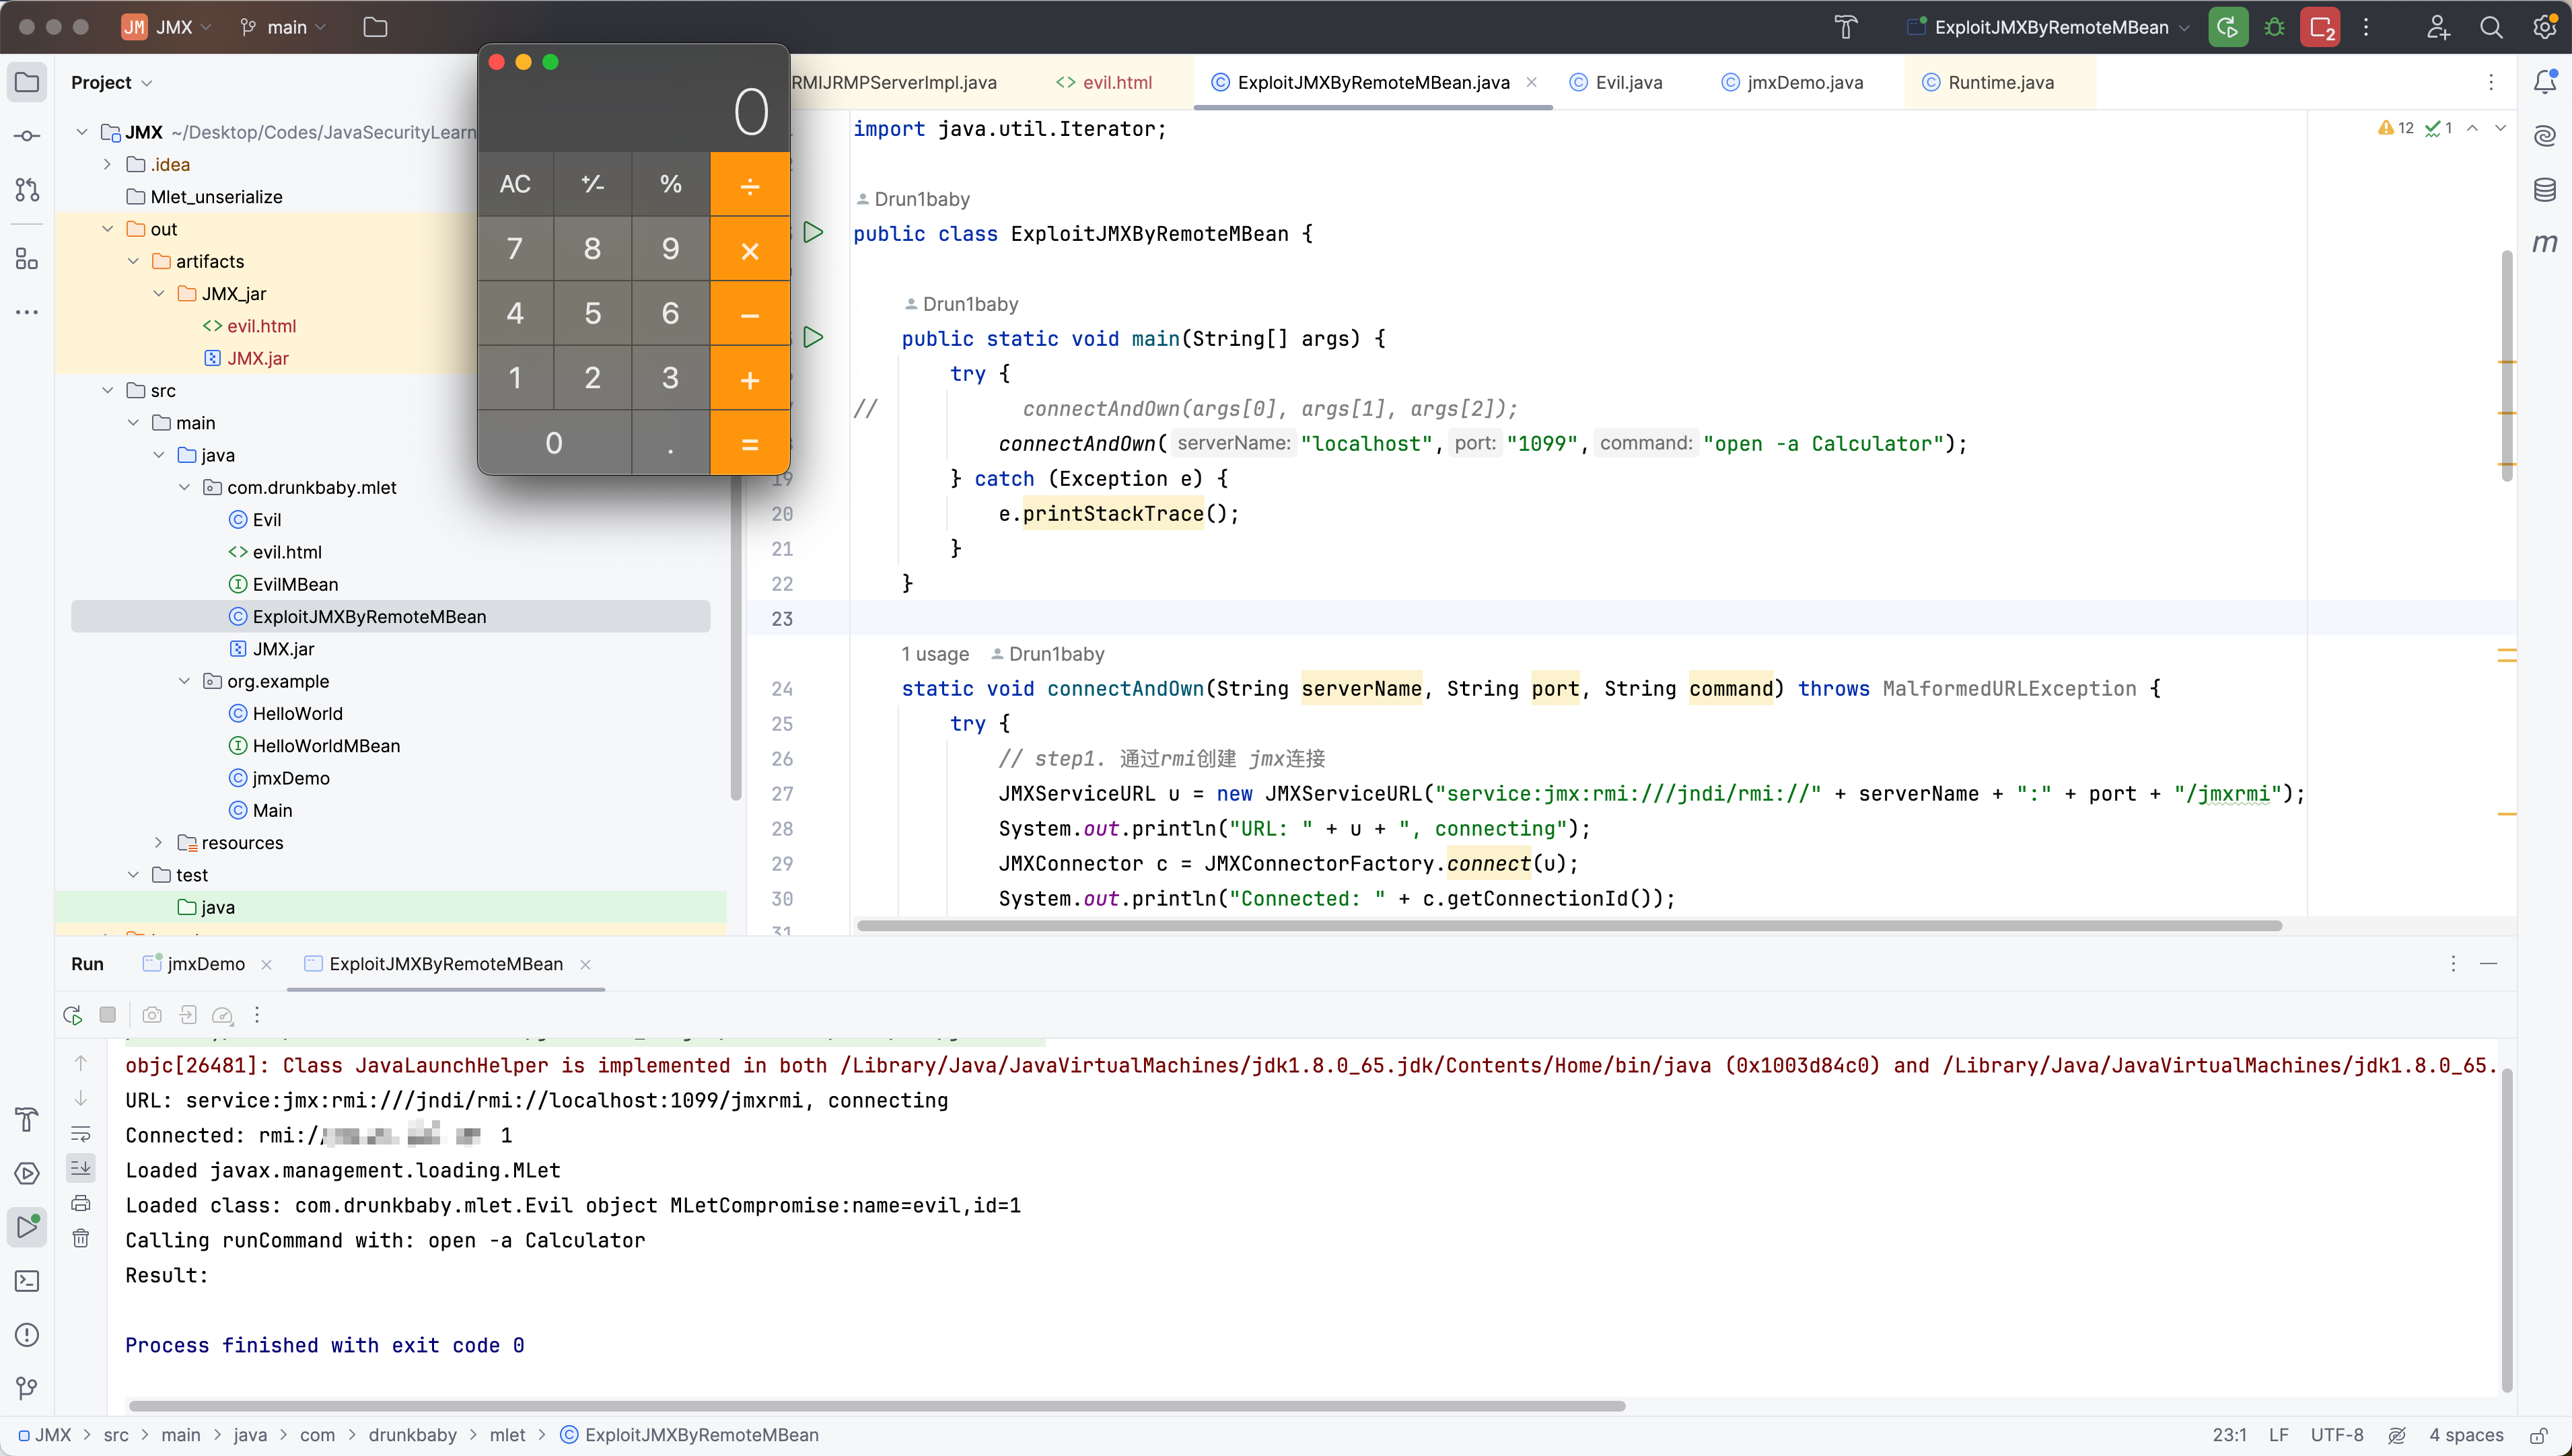Collapse the out folder in project tree
Viewport: 2572px width, 1456px height.
pyautogui.click(x=108, y=229)
